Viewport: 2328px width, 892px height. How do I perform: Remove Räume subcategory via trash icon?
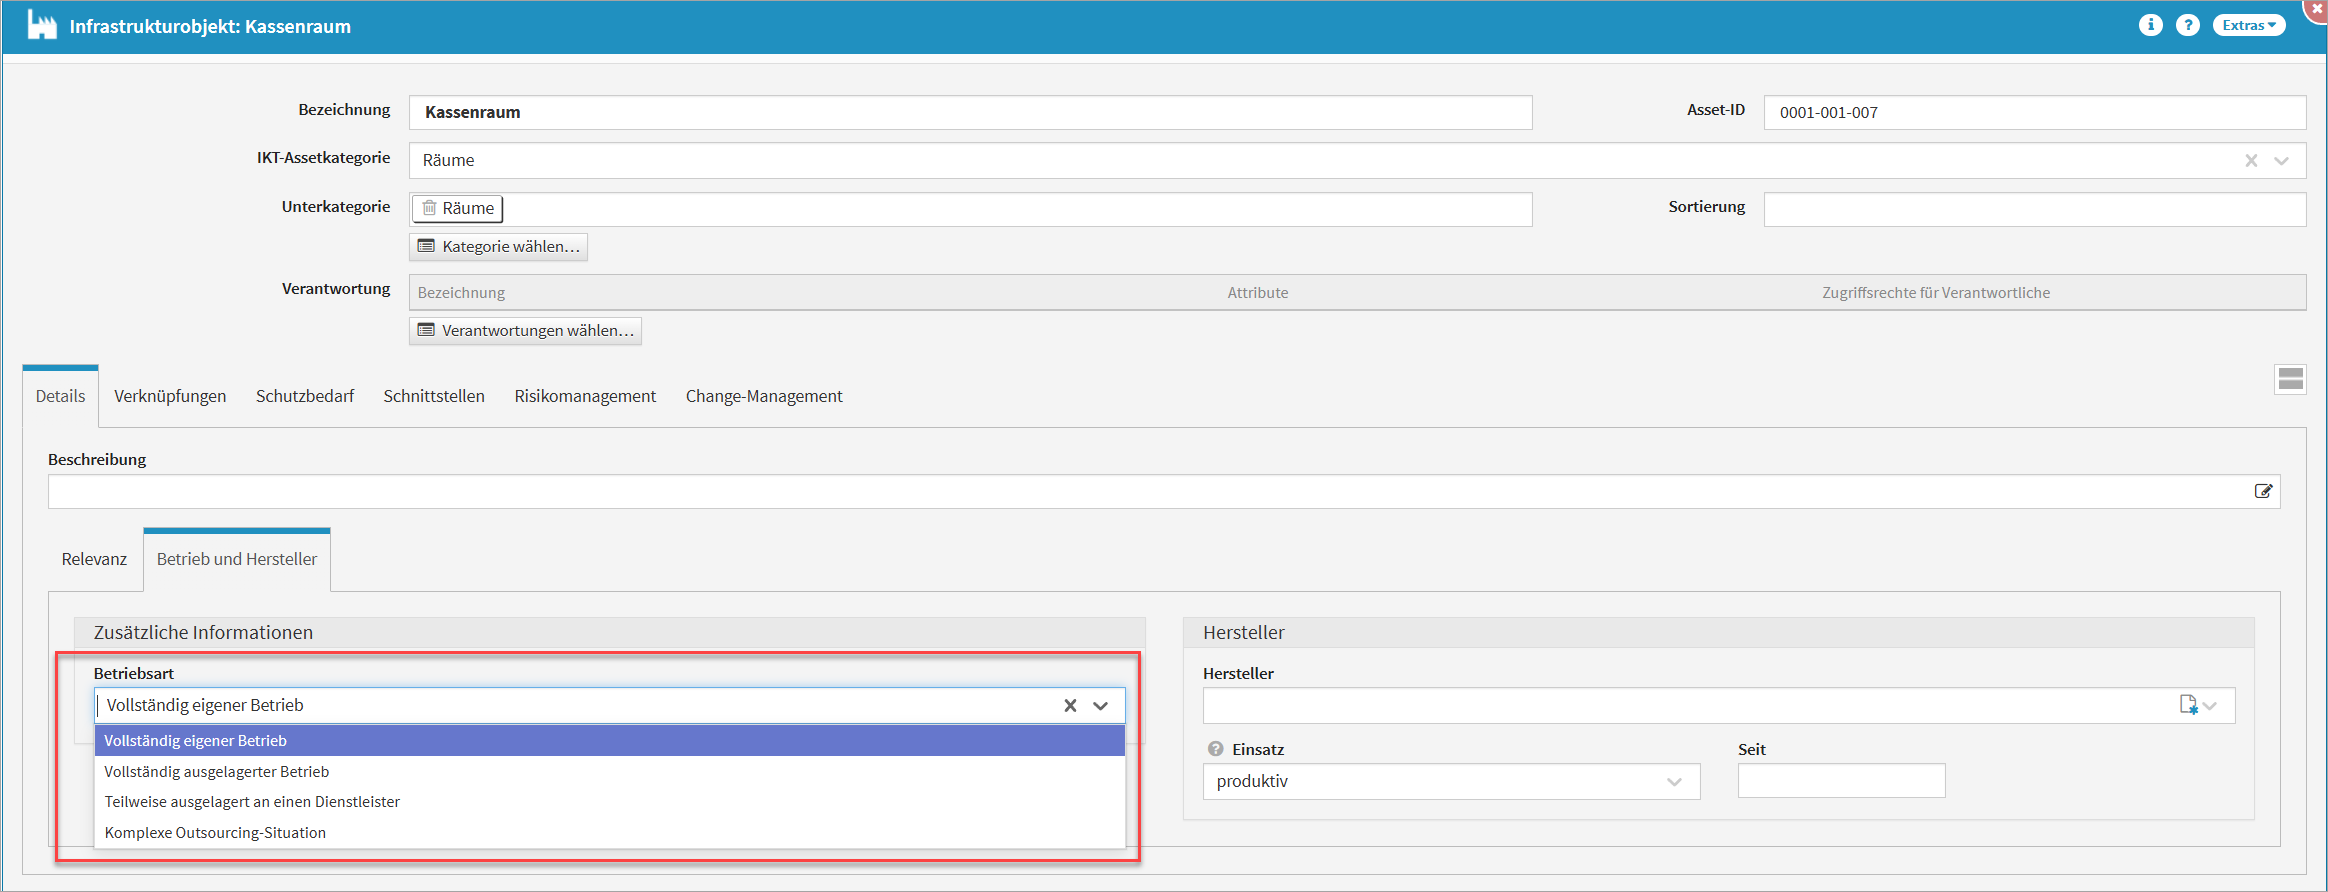[x=429, y=208]
